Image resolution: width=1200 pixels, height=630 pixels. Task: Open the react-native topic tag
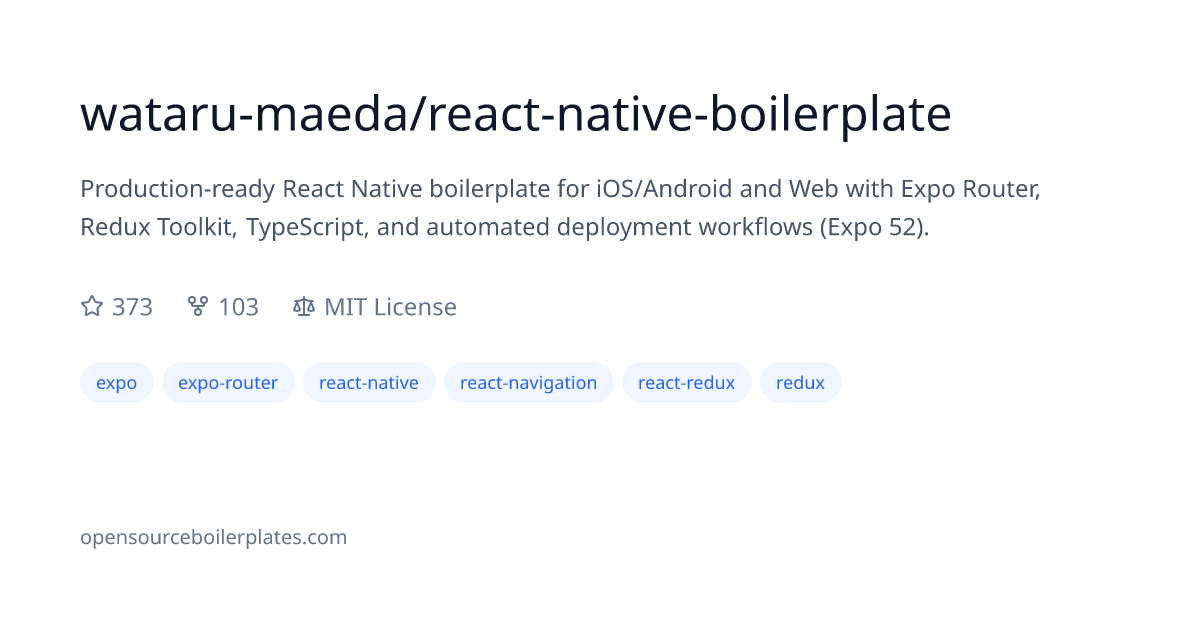tap(369, 382)
